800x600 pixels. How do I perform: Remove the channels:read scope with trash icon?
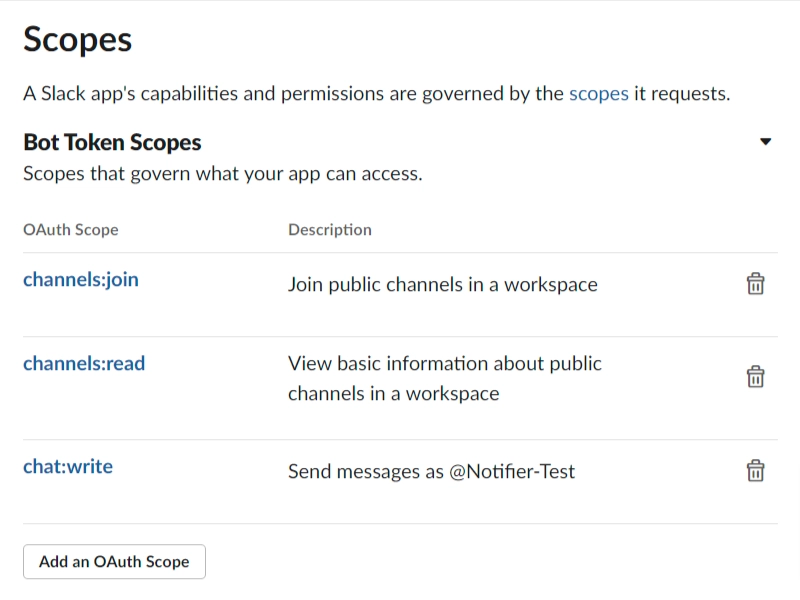(756, 377)
